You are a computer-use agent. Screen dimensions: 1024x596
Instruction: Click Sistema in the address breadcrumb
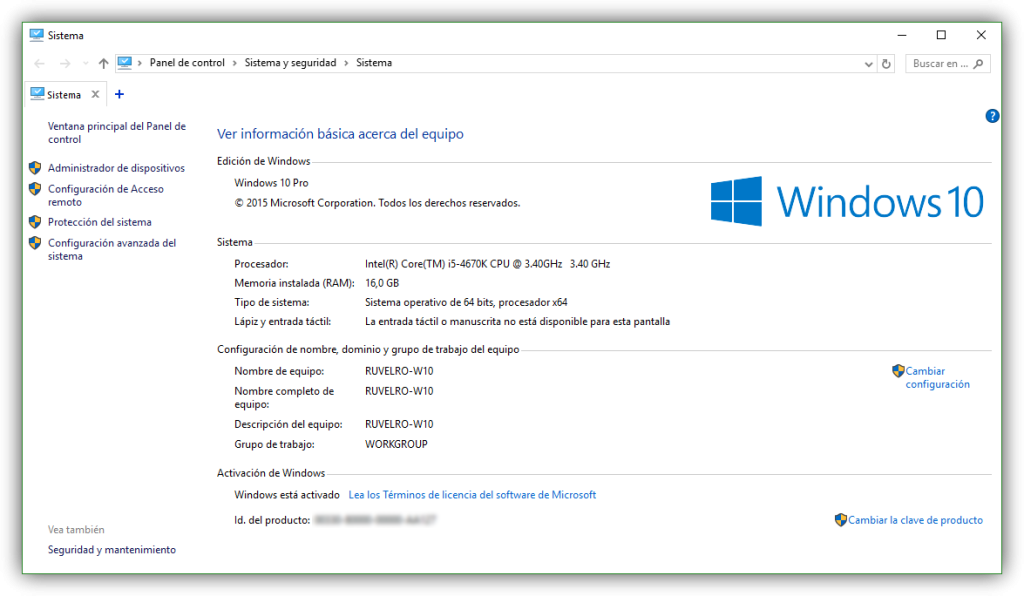tap(374, 63)
